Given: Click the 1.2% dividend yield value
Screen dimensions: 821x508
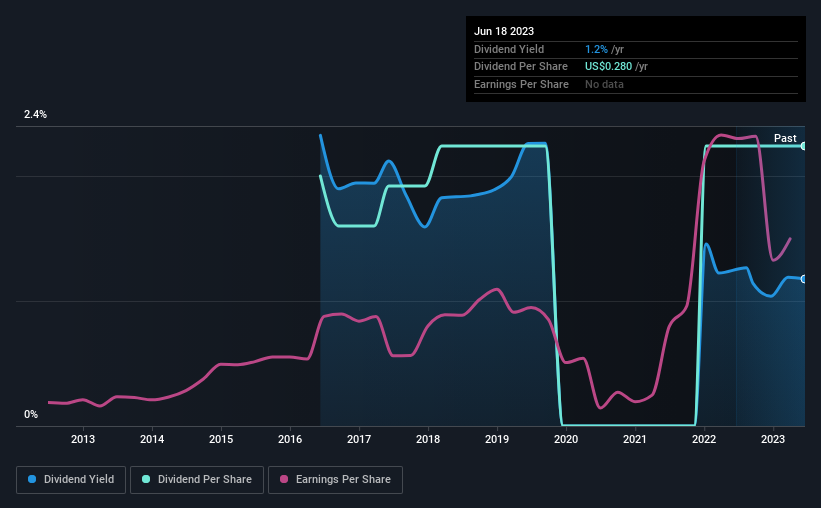Looking at the screenshot, I should click(x=596, y=49).
